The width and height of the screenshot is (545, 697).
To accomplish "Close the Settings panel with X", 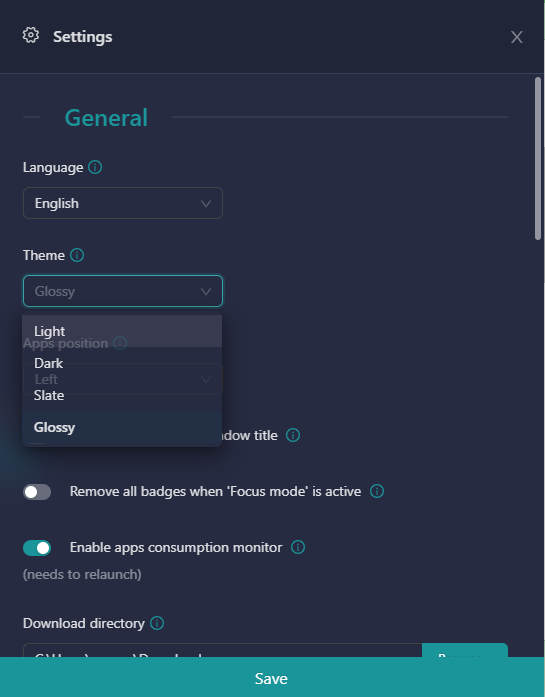I will [x=517, y=37].
